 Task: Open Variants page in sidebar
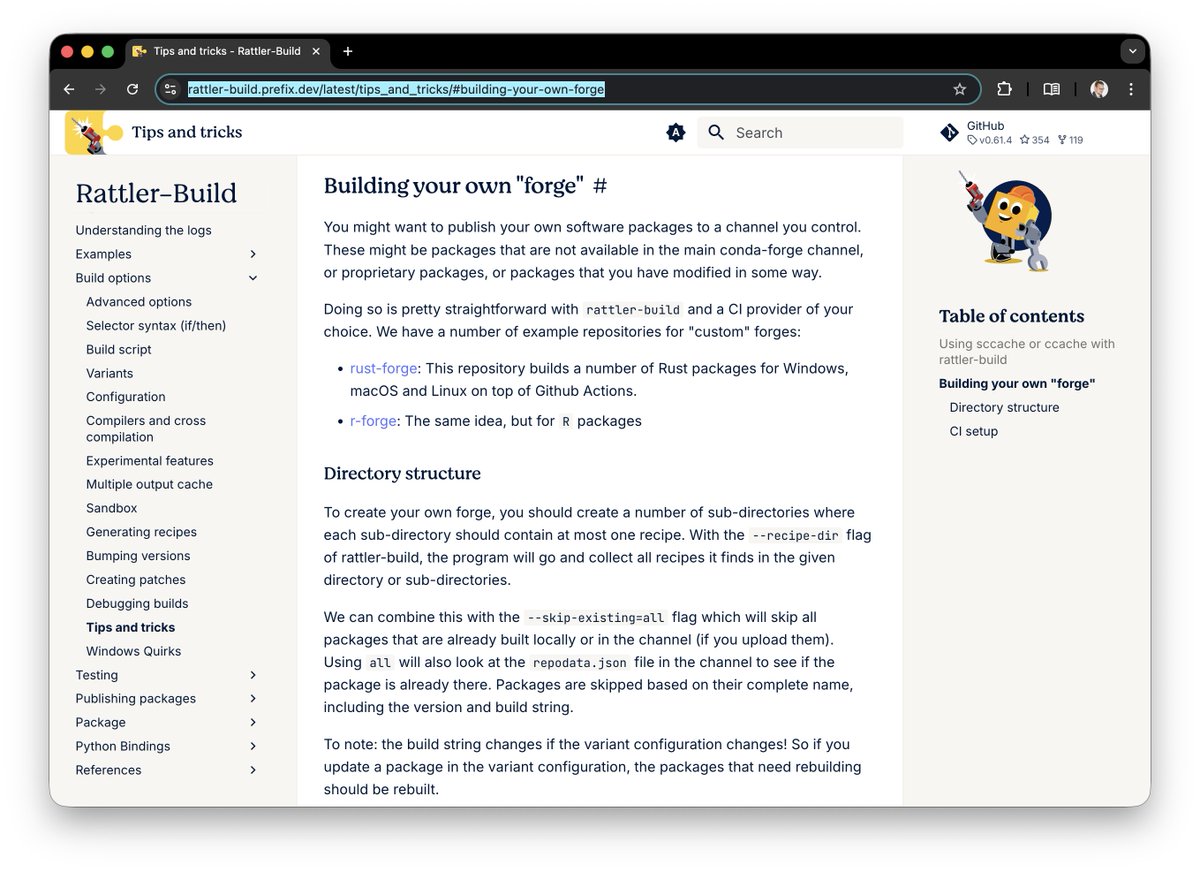coord(110,373)
